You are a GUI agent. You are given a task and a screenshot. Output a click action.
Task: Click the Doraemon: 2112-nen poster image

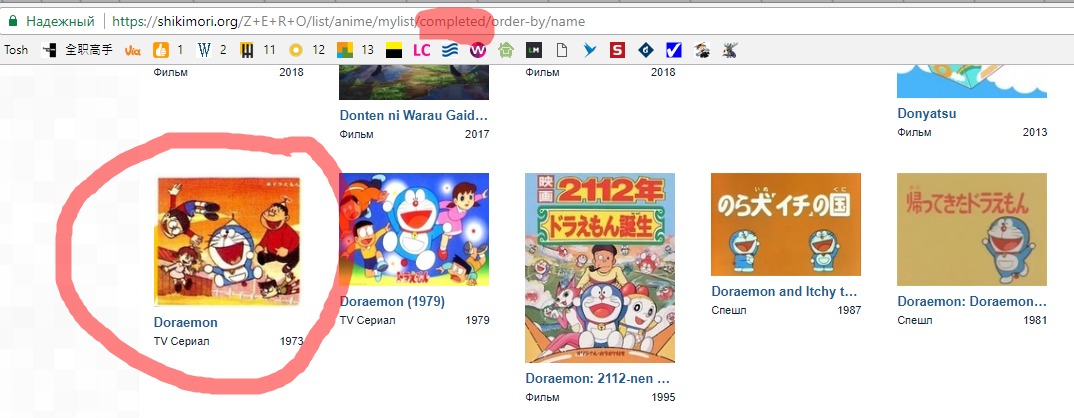600,267
